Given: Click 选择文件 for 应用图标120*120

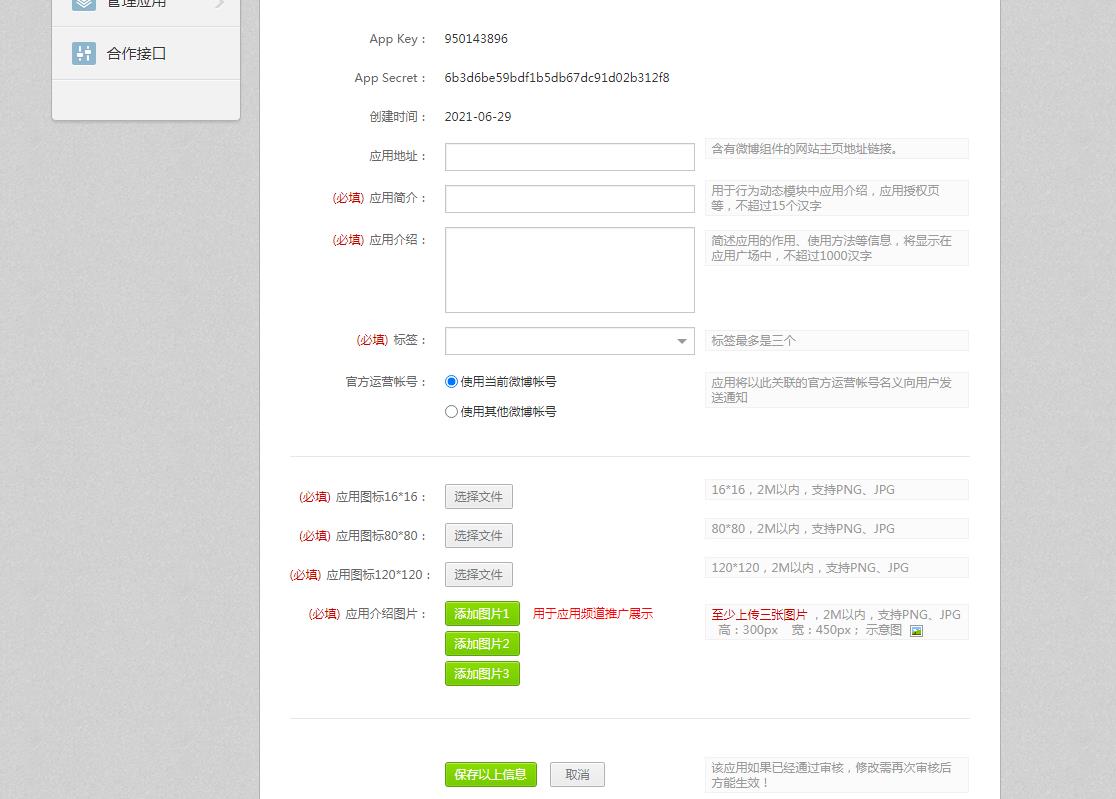Looking at the screenshot, I should tap(478, 574).
